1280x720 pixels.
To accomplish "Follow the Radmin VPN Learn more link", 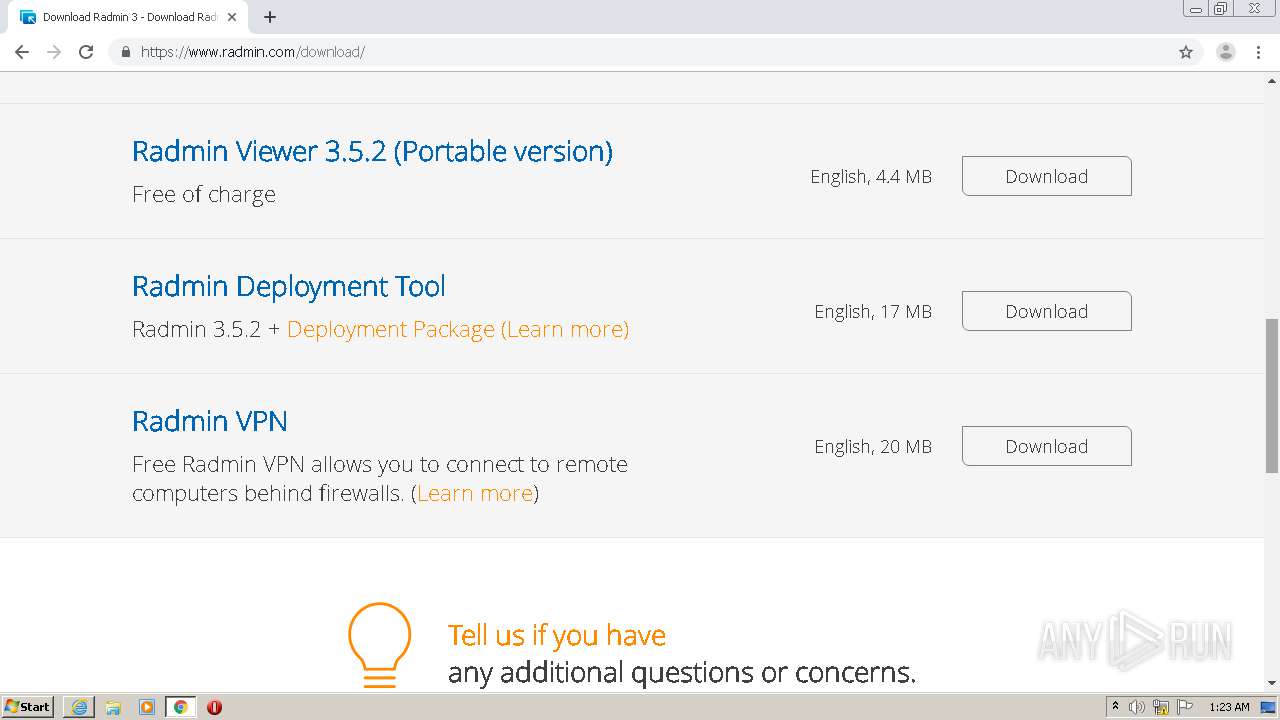I will click(x=475, y=493).
